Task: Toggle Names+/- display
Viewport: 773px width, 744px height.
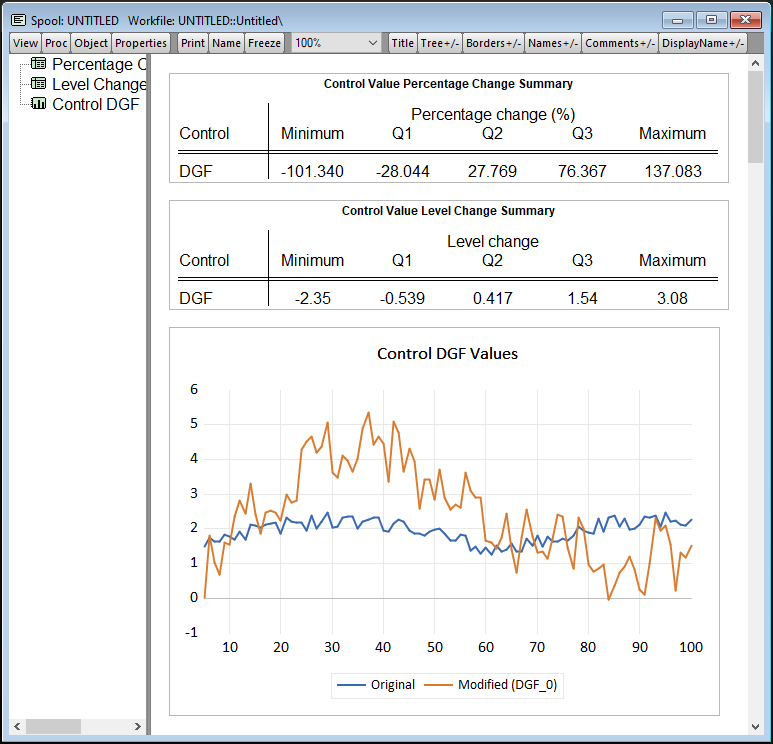Action: coord(552,43)
